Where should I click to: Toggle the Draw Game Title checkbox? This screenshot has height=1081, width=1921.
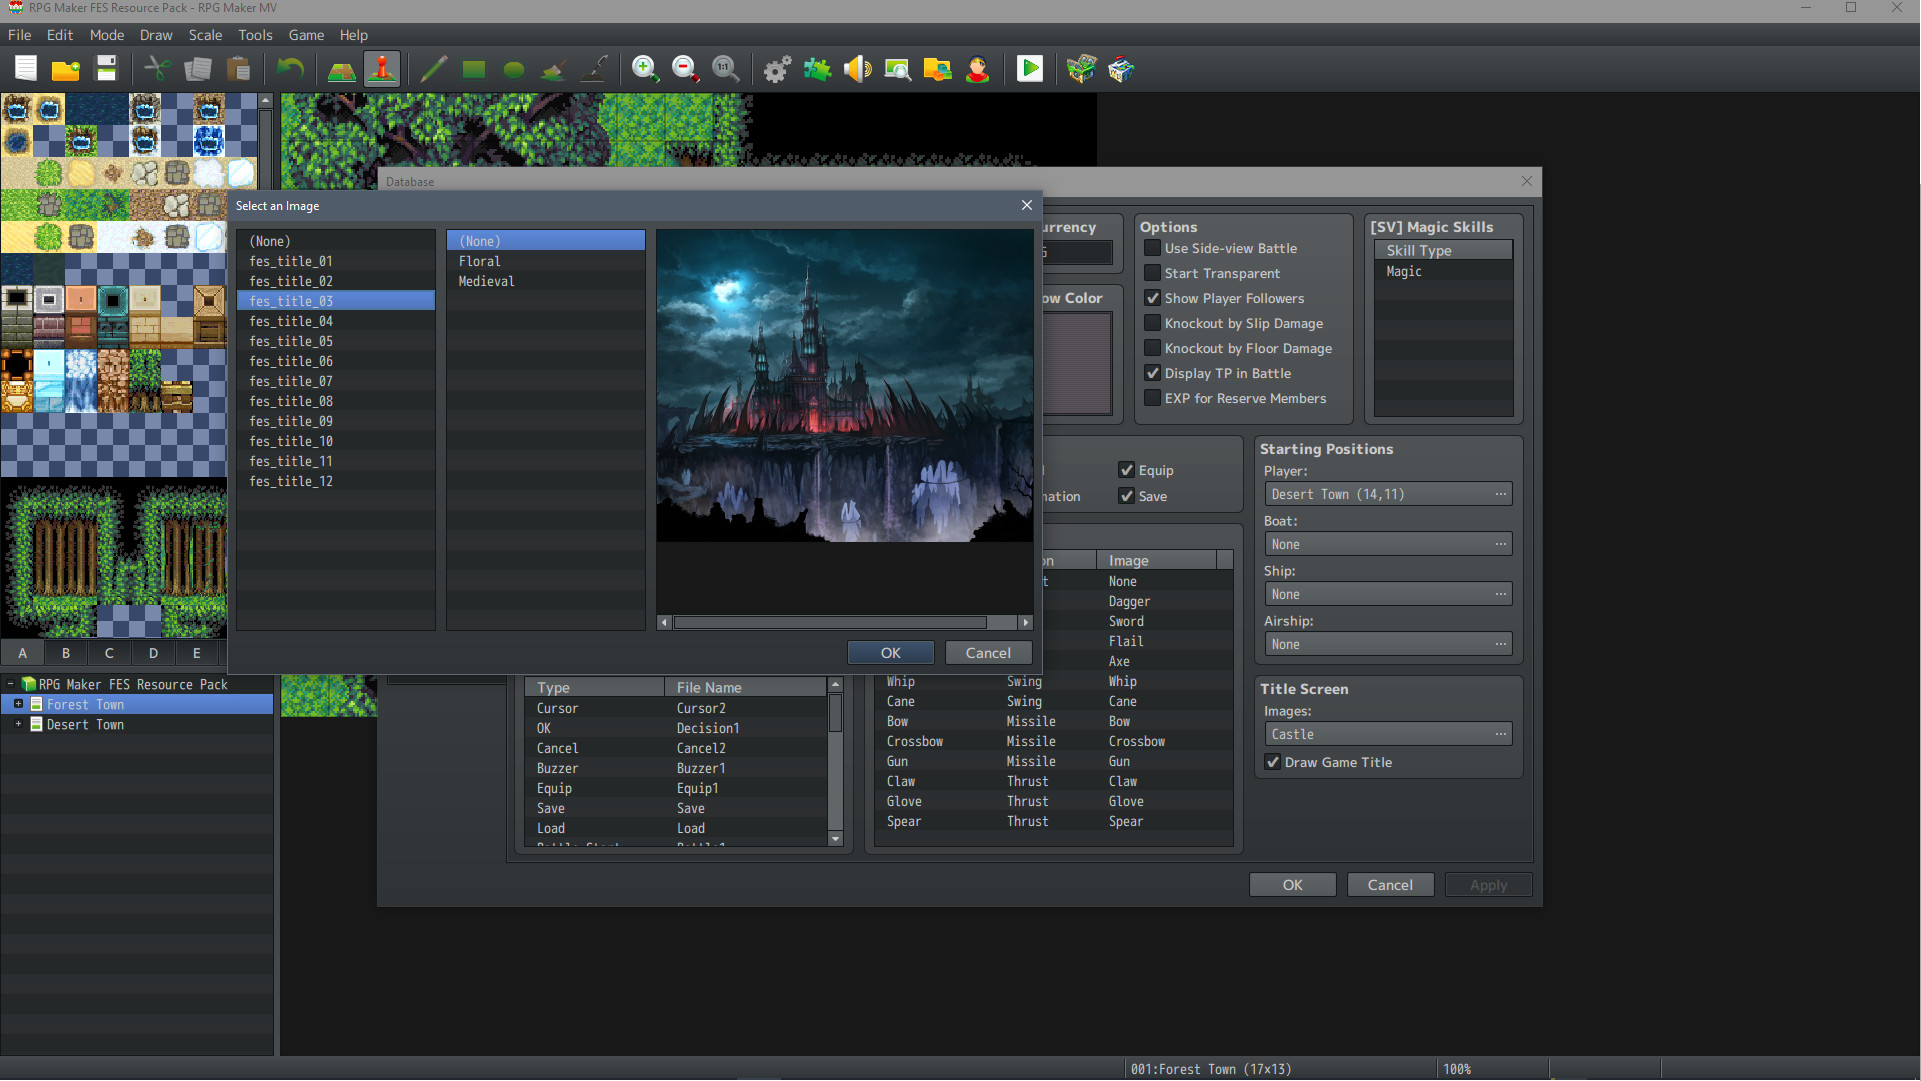click(1271, 762)
